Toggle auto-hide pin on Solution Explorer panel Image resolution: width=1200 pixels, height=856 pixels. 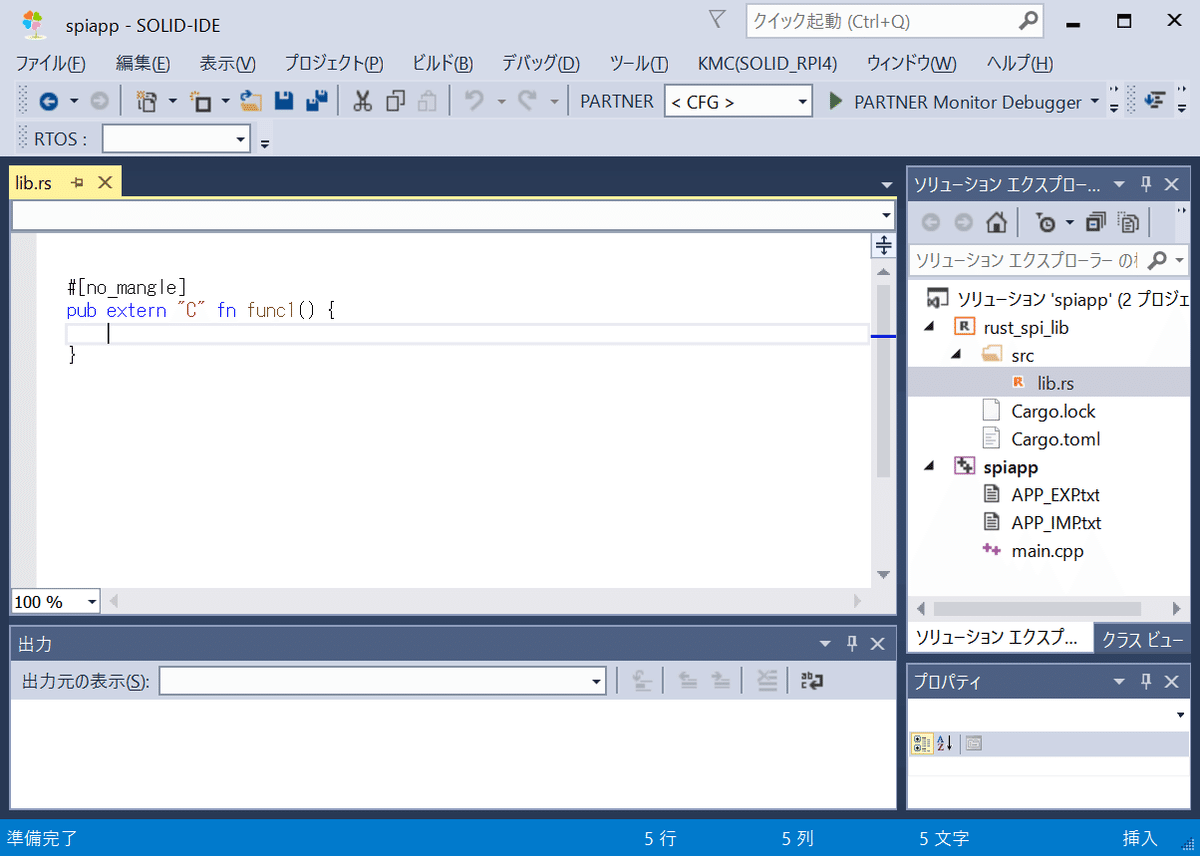tap(1146, 184)
